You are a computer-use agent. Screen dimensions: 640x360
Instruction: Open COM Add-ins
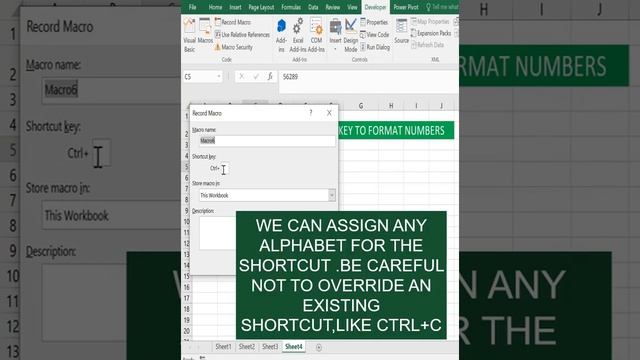click(316, 36)
